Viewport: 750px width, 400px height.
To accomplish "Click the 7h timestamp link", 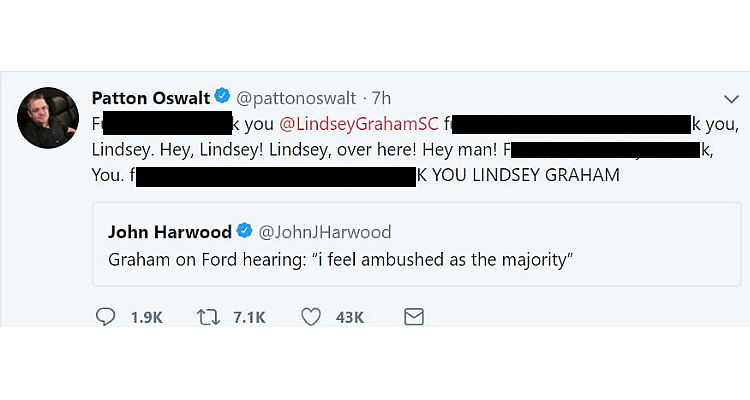I will click(x=381, y=97).
